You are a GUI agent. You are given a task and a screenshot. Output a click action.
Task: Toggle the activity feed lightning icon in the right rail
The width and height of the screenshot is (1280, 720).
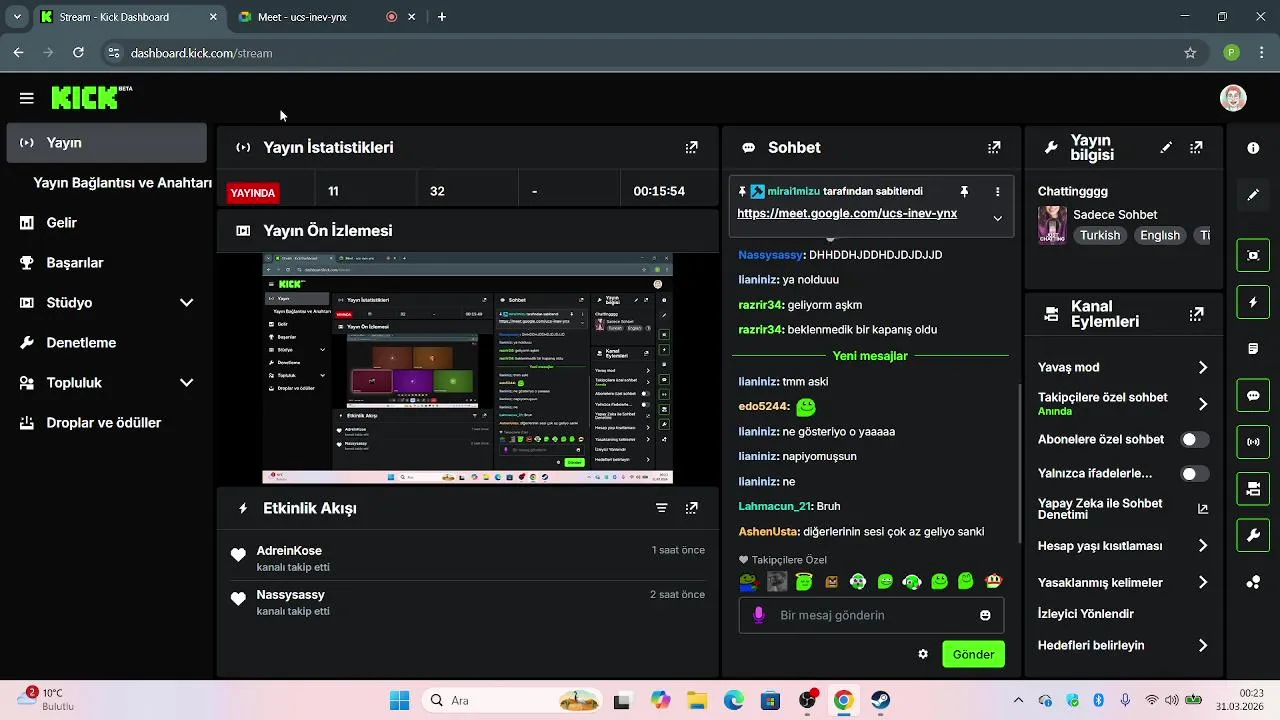[x=1253, y=302]
